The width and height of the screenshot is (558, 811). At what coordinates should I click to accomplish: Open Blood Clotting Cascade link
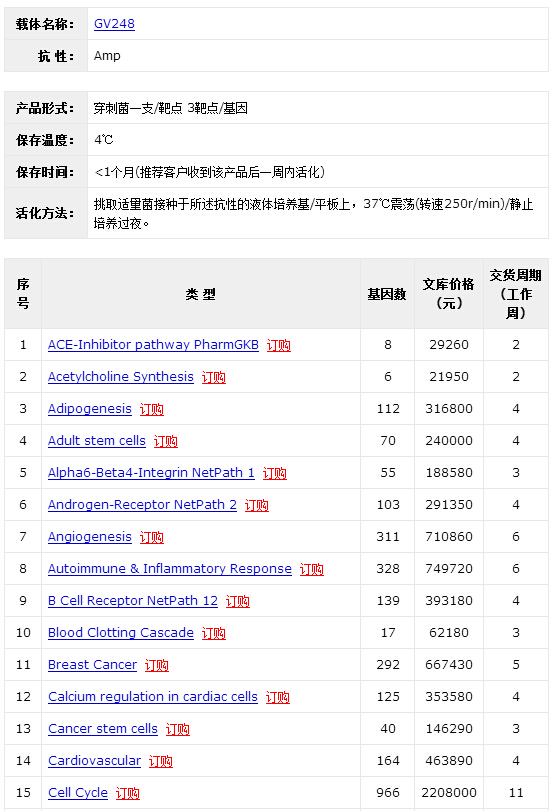pyautogui.click(x=120, y=634)
